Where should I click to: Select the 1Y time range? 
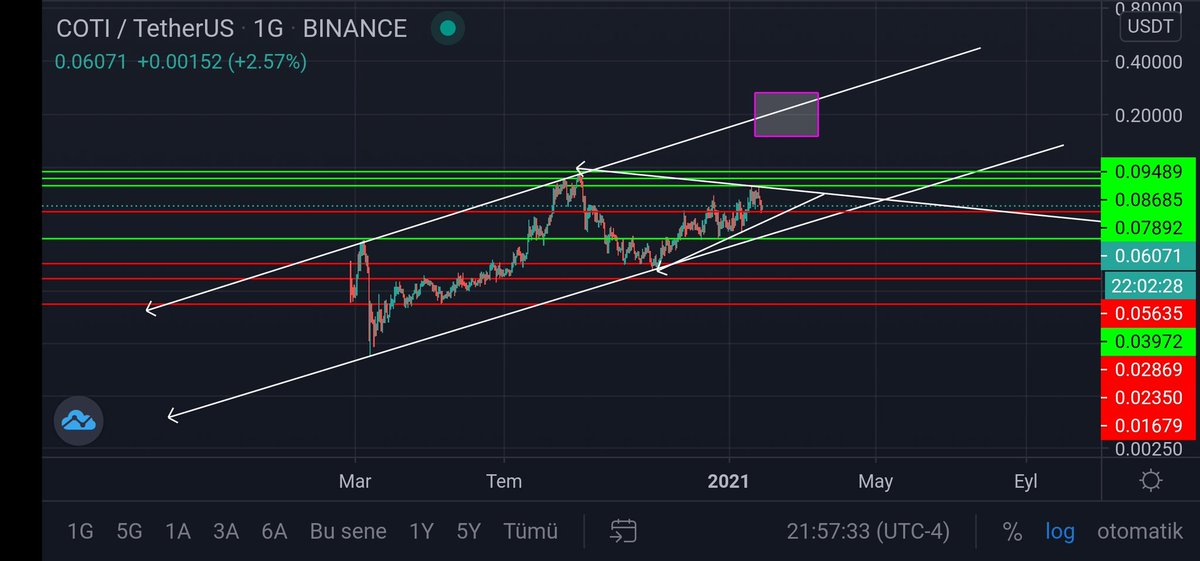[421, 531]
